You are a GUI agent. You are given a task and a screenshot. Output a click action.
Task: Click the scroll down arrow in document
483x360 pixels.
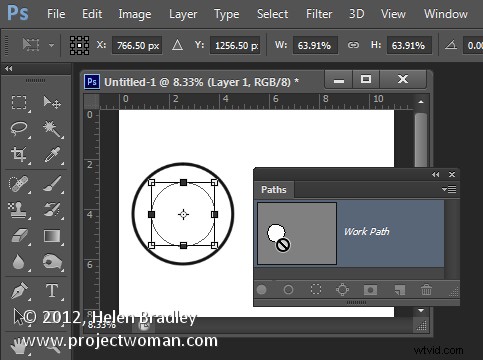tap(421, 311)
